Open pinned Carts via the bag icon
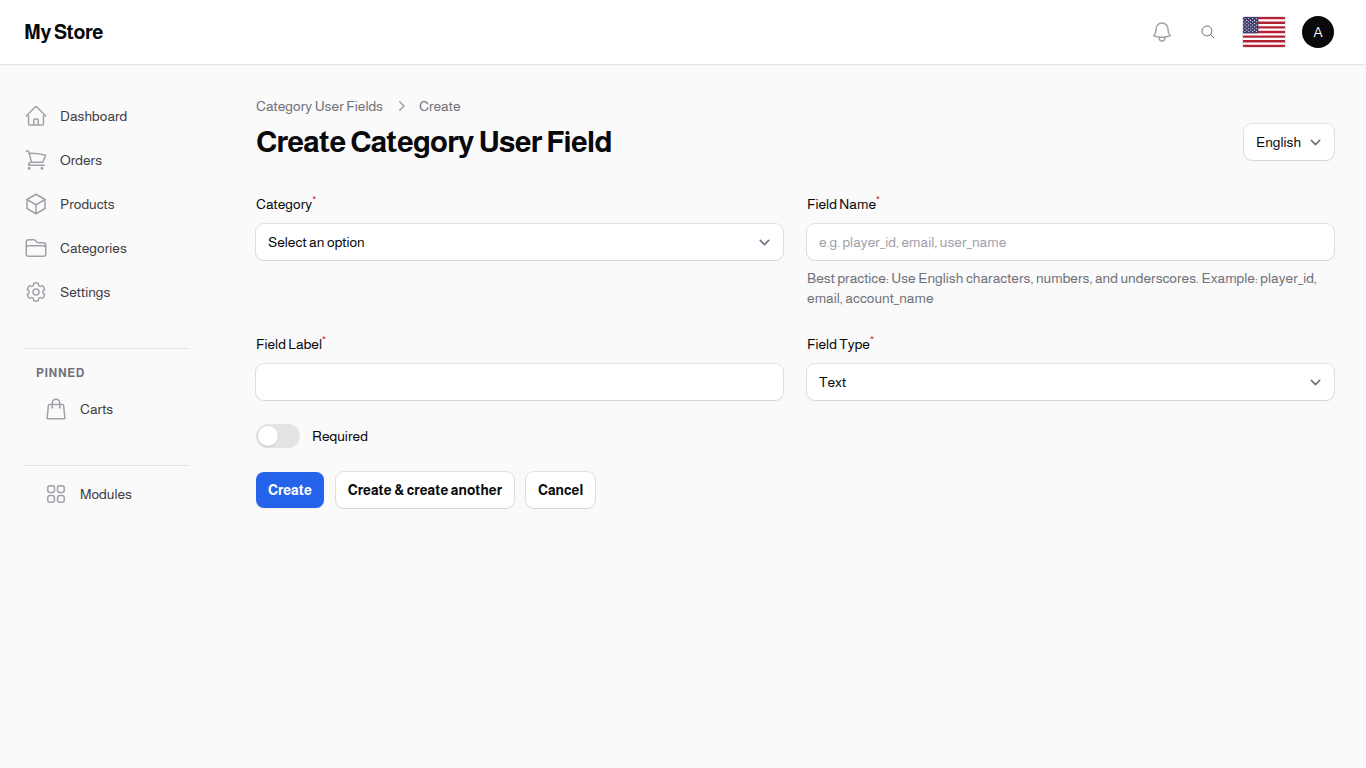The height and width of the screenshot is (768, 1366). click(56, 408)
